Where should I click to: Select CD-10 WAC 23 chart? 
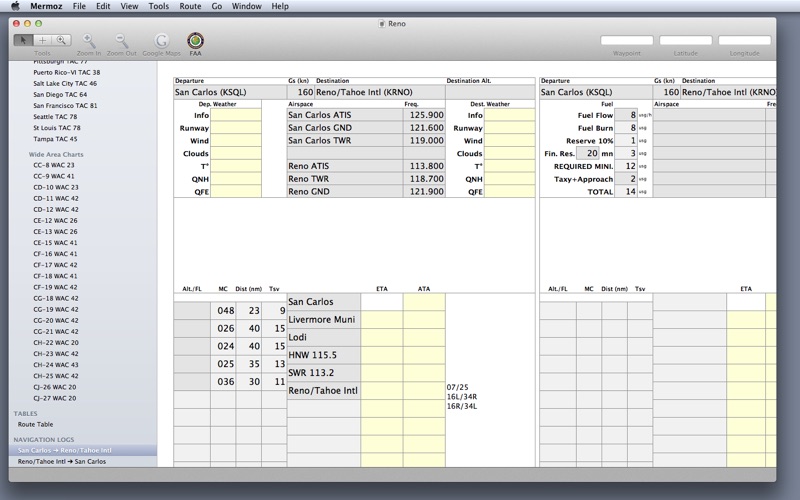56,187
